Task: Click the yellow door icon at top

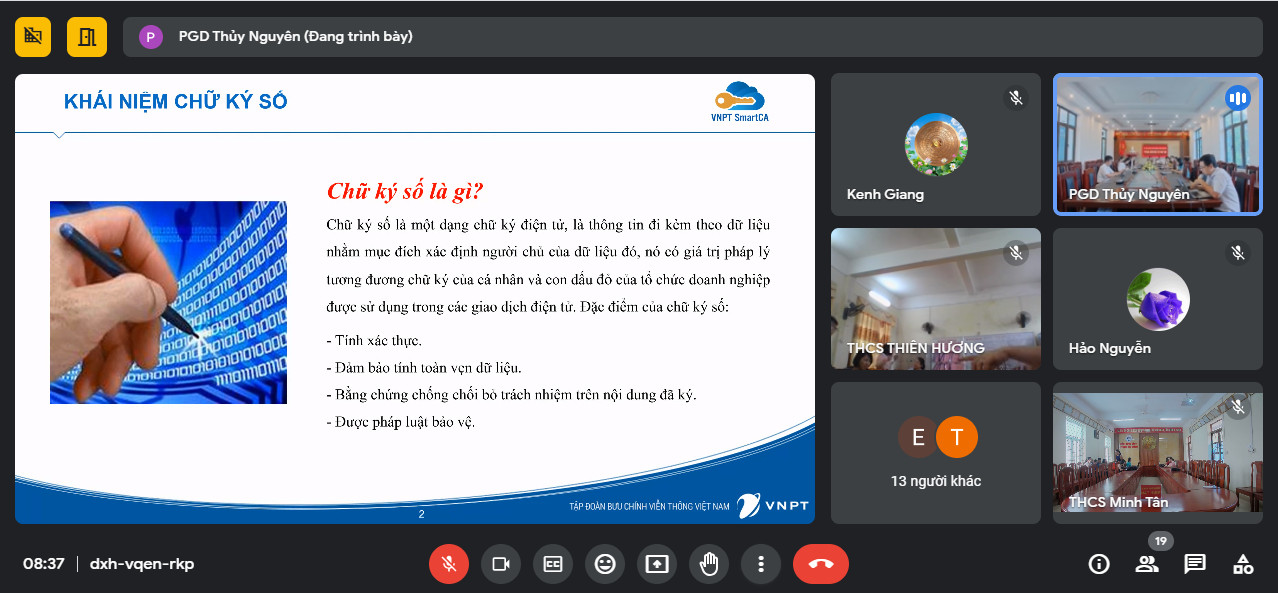Action: click(87, 37)
